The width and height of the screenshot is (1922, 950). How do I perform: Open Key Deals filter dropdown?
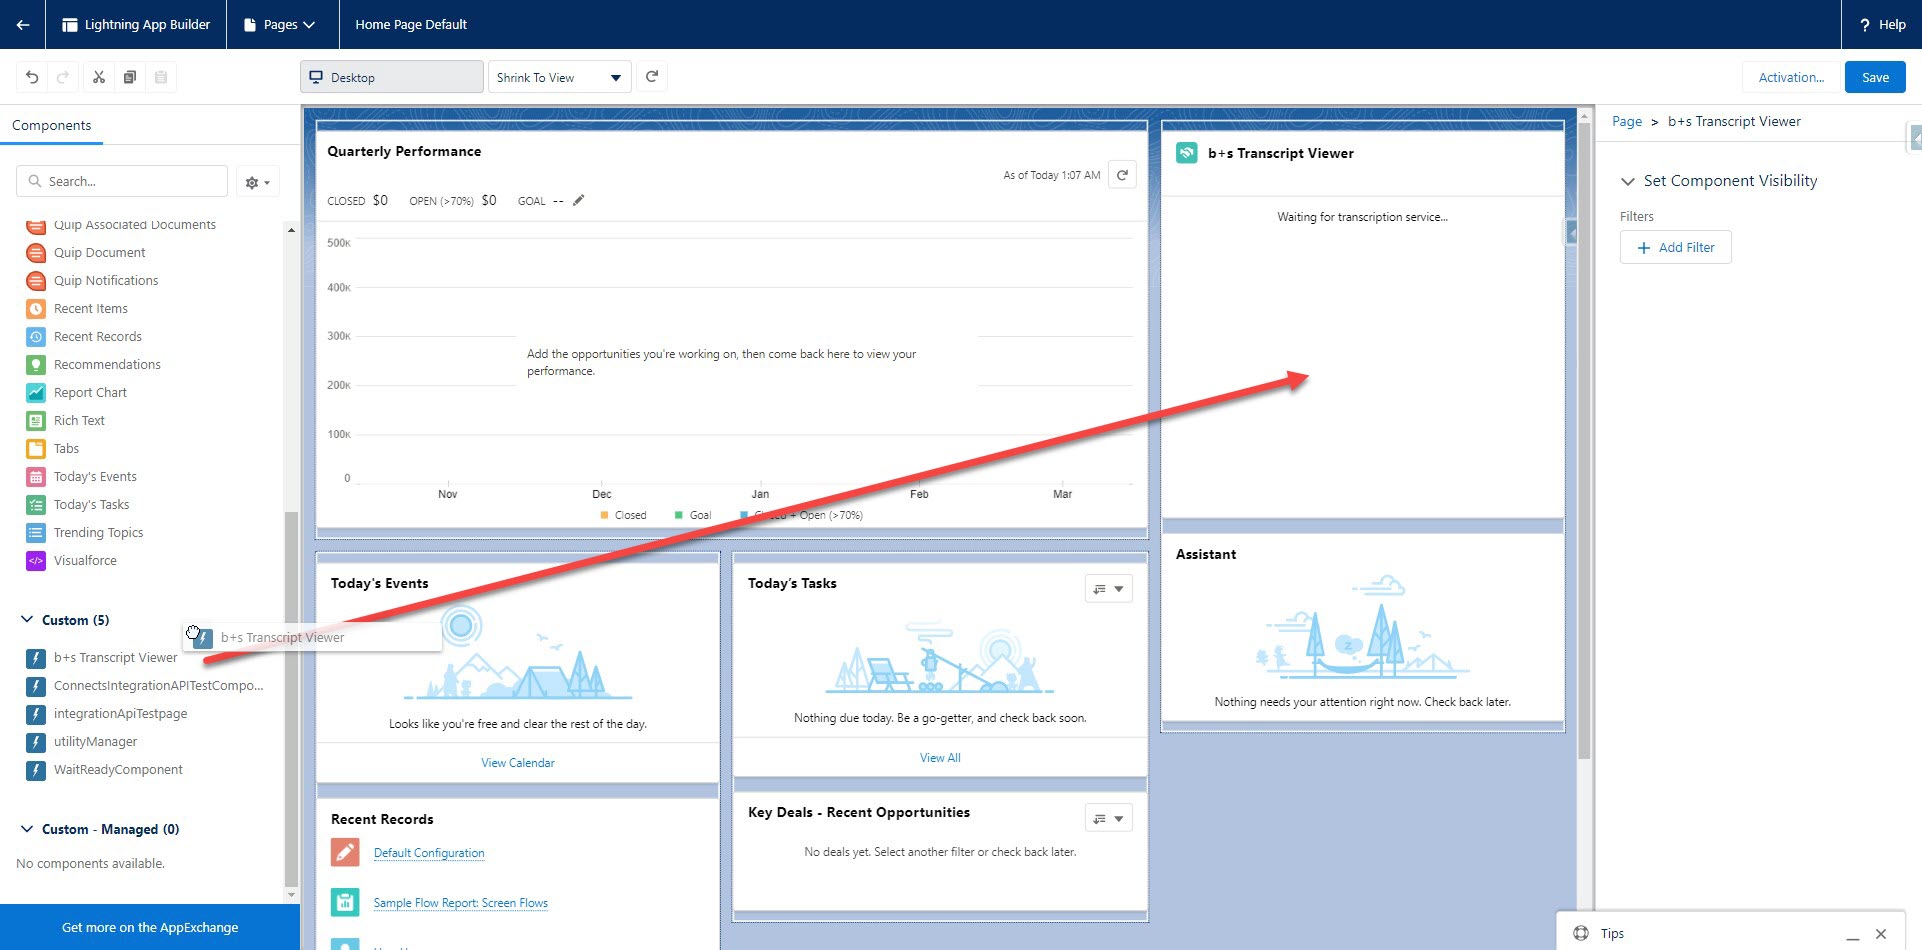click(1108, 818)
